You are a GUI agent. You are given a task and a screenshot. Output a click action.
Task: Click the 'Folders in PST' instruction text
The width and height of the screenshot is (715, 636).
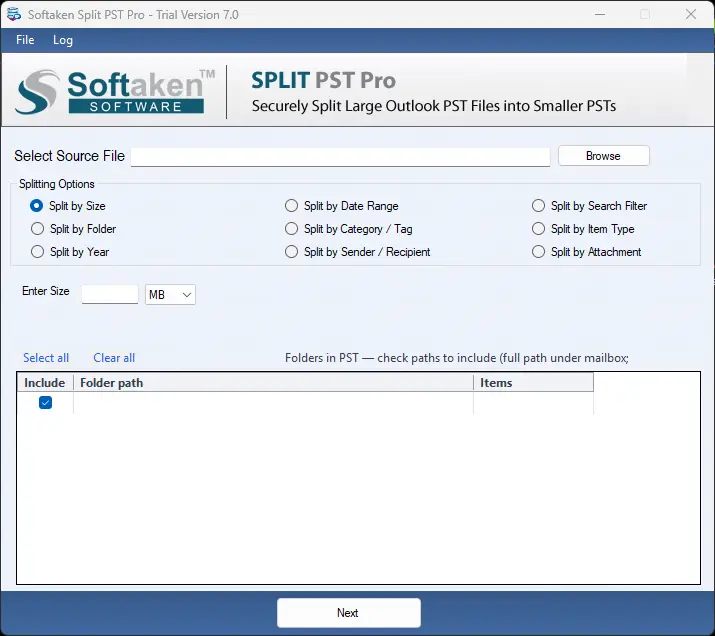(457, 358)
